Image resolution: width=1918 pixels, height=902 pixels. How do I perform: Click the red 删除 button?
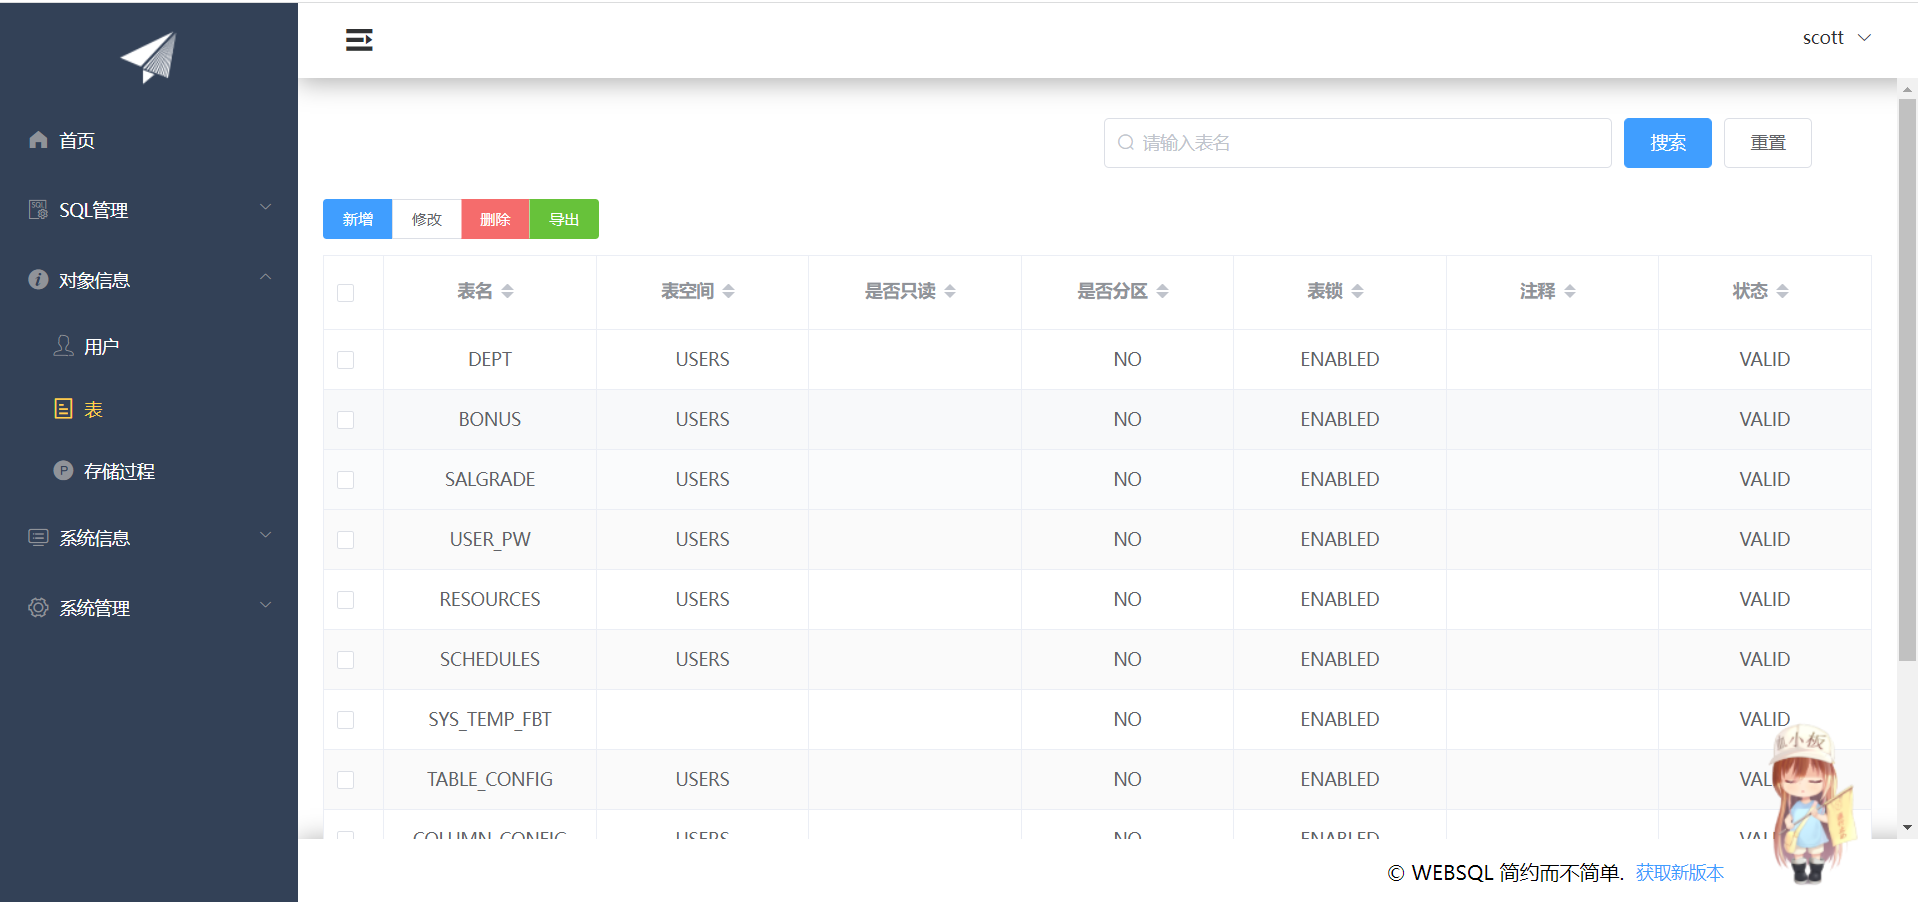pyautogui.click(x=495, y=219)
